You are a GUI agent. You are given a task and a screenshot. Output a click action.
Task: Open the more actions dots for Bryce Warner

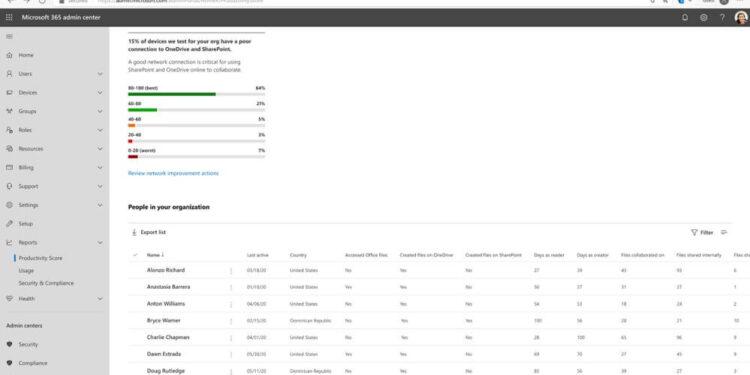coord(231,321)
